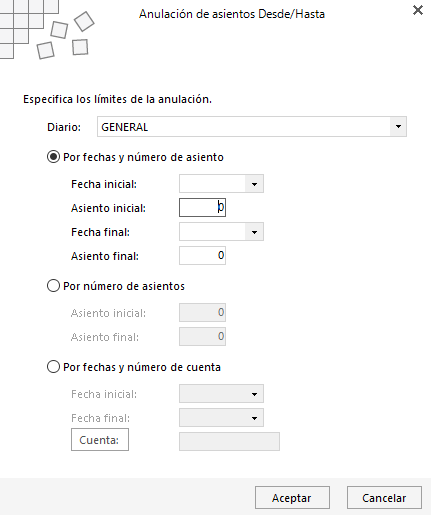Expand the first Fecha inicial date picker
The height and width of the screenshot is (515, 431).
point(254,184)
